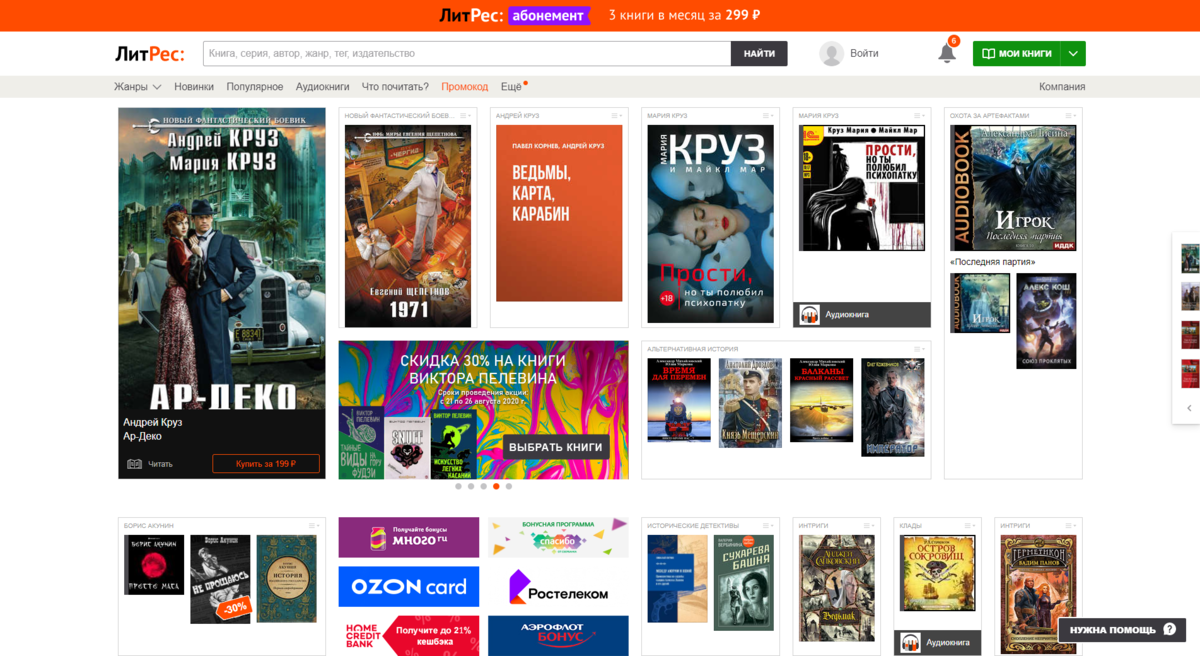Open the Промокод menu item

(x=465, y=87)
